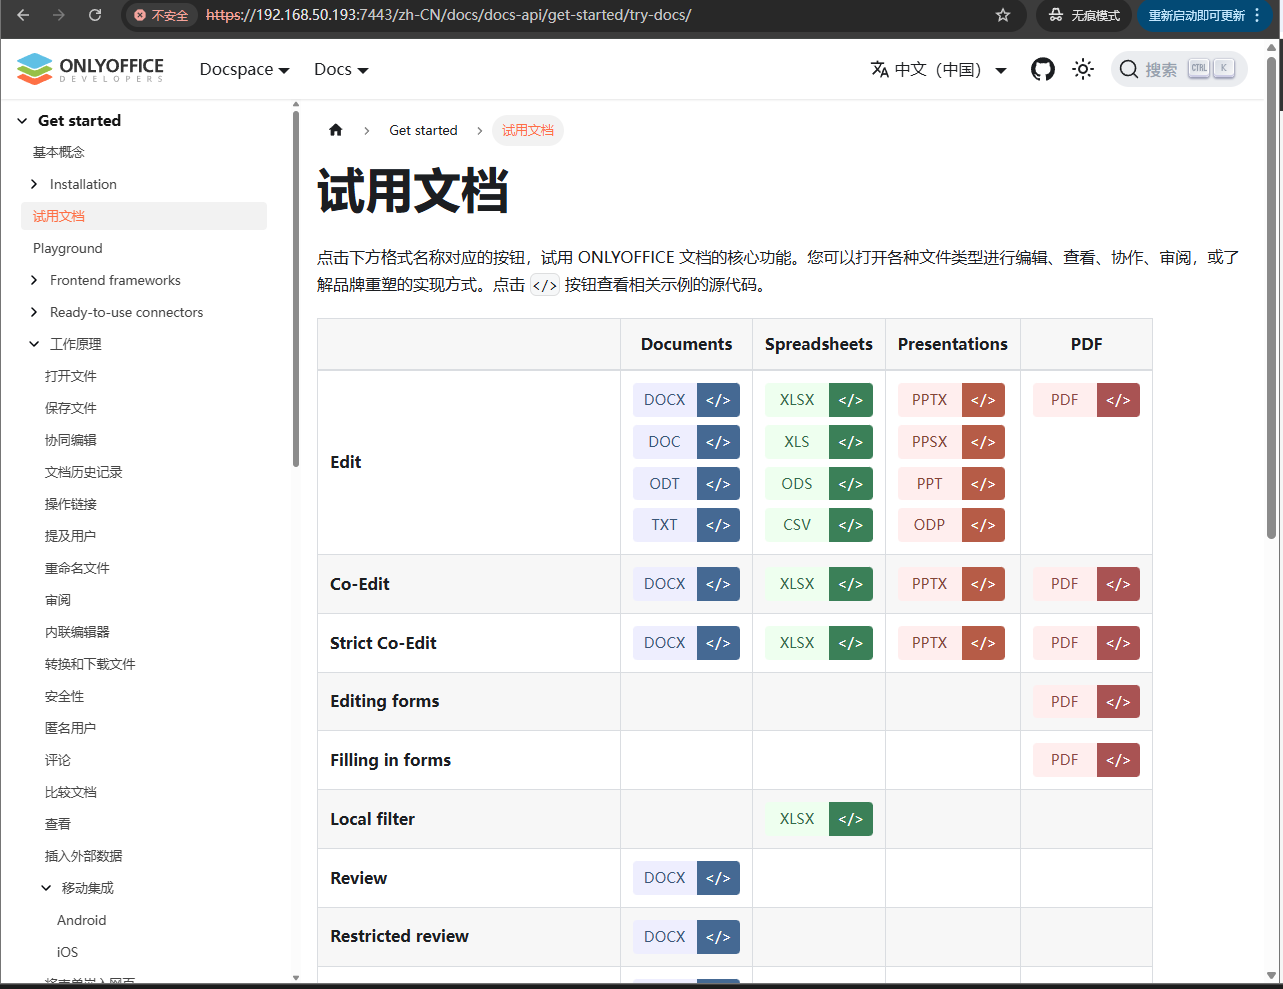Screen dimensions: 1283x989
Task: Open the Docspace dropdown menu
Action: point(244,69)
